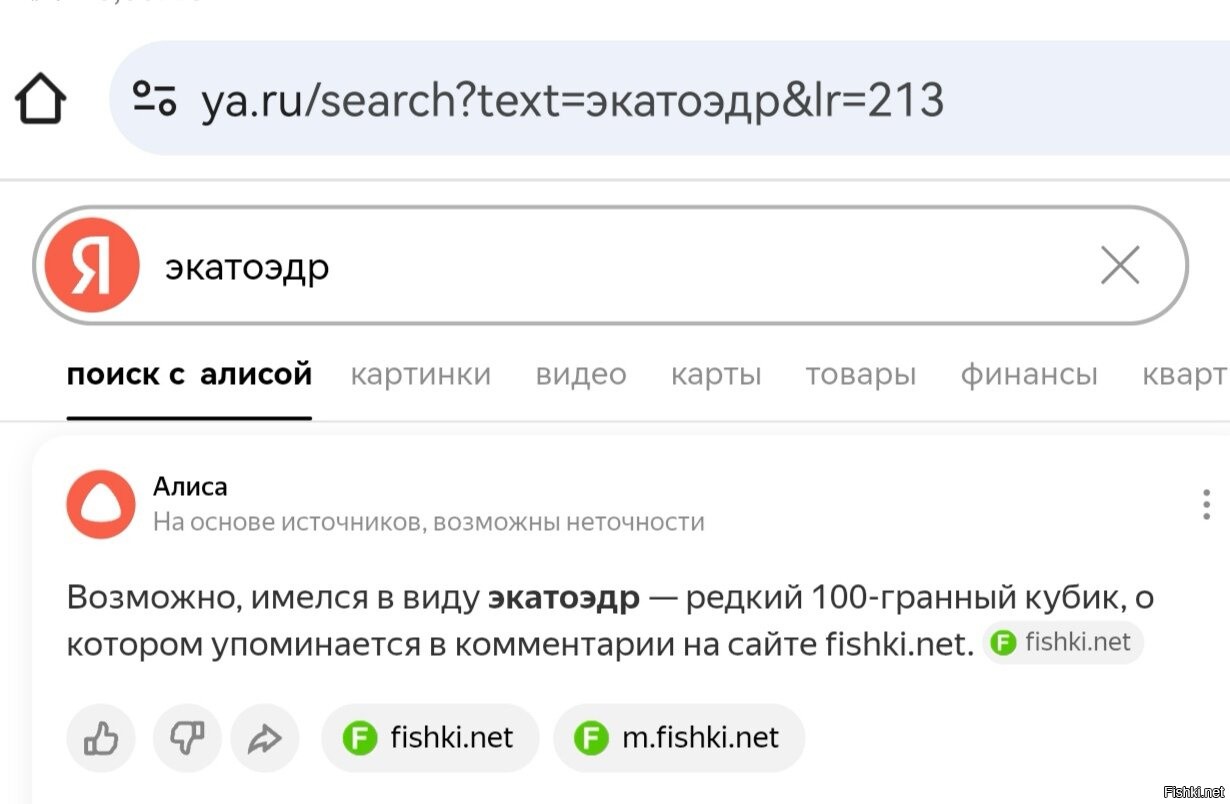Follow the inline fishki.net citation link
This screenshot has height=804, width=1230.
pos(1063,643)
